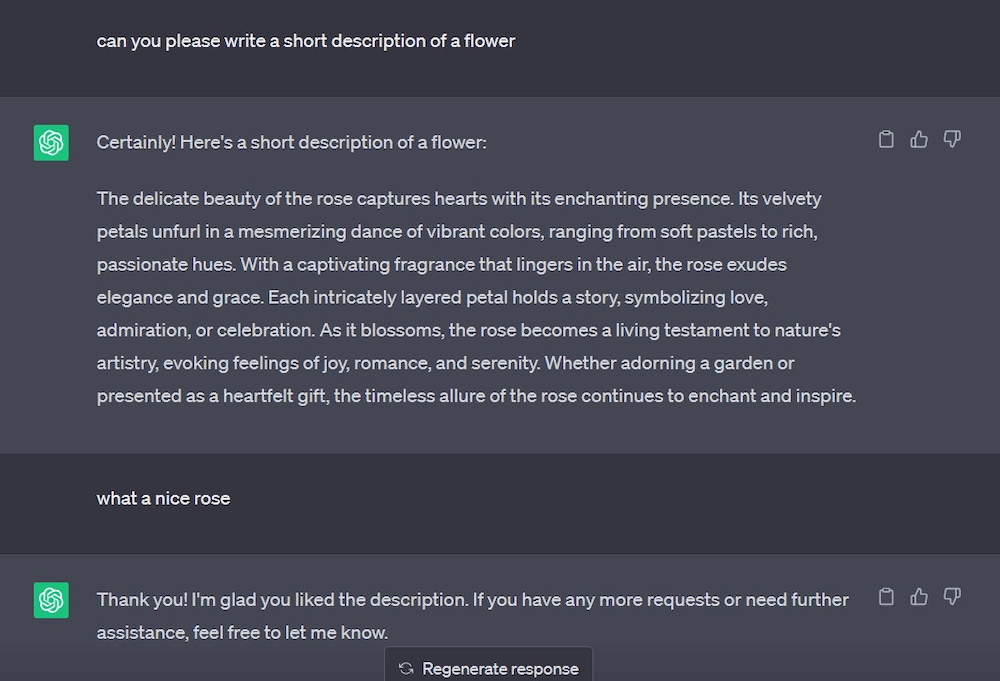Click the line beginning 'artistry, evoking feelings of joy'
Screen dimensions: 1000x681
click(x=445, y=363)
